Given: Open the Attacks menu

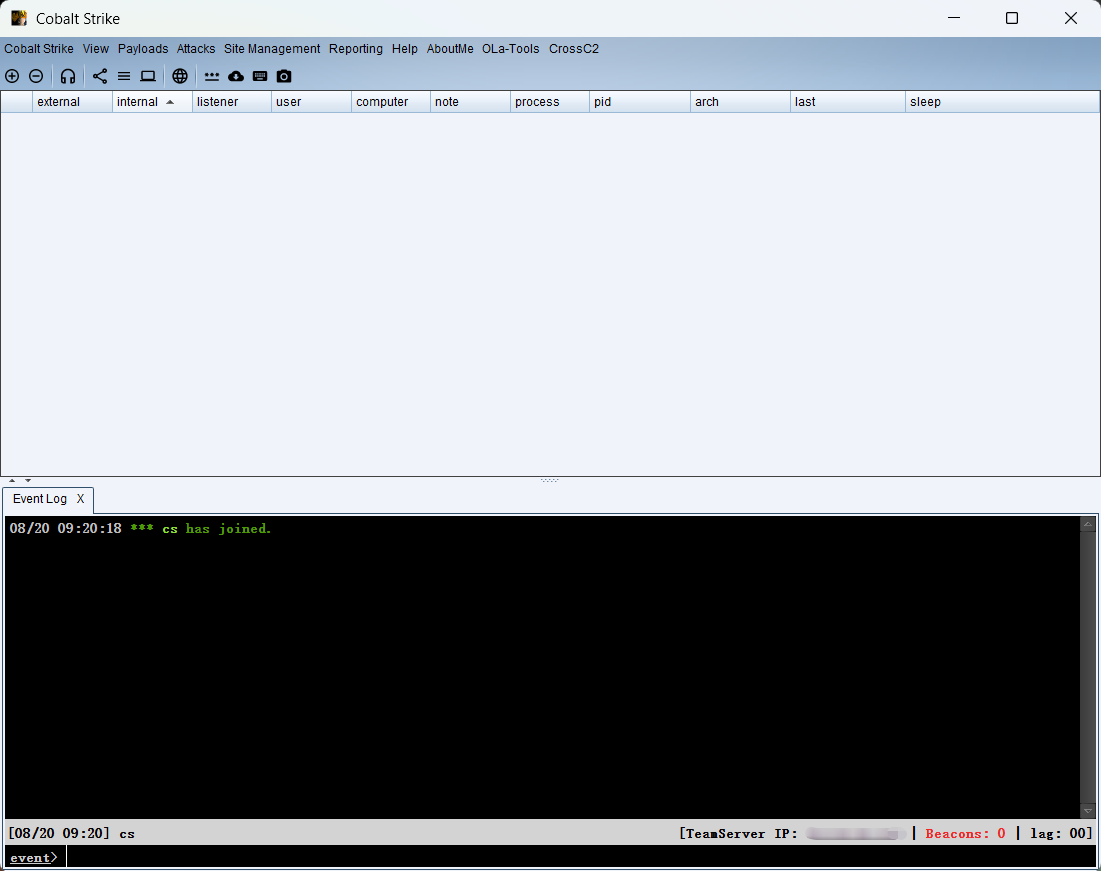Looking at the screenshot, I should pyautogui.click(x=196, y=48).
